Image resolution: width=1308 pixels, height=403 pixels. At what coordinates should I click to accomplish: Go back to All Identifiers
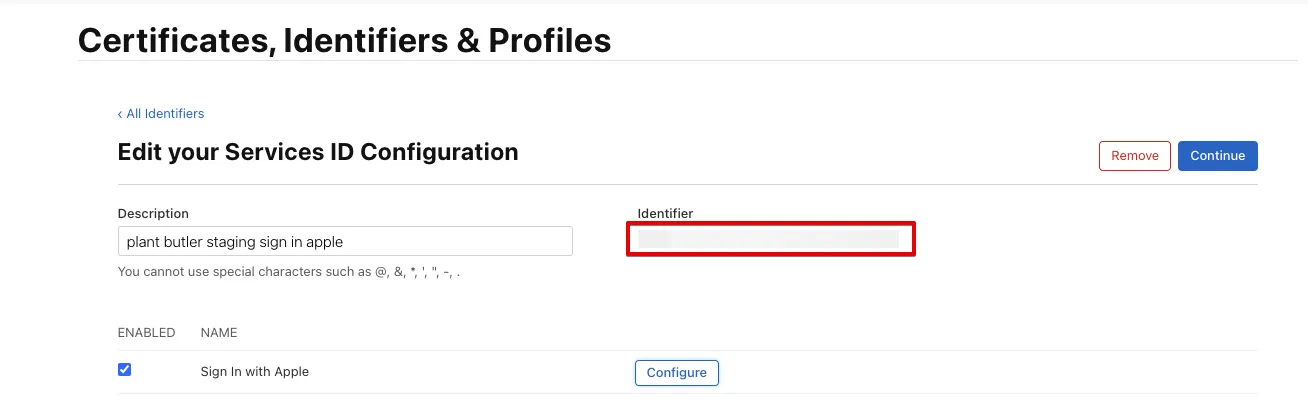165,114
